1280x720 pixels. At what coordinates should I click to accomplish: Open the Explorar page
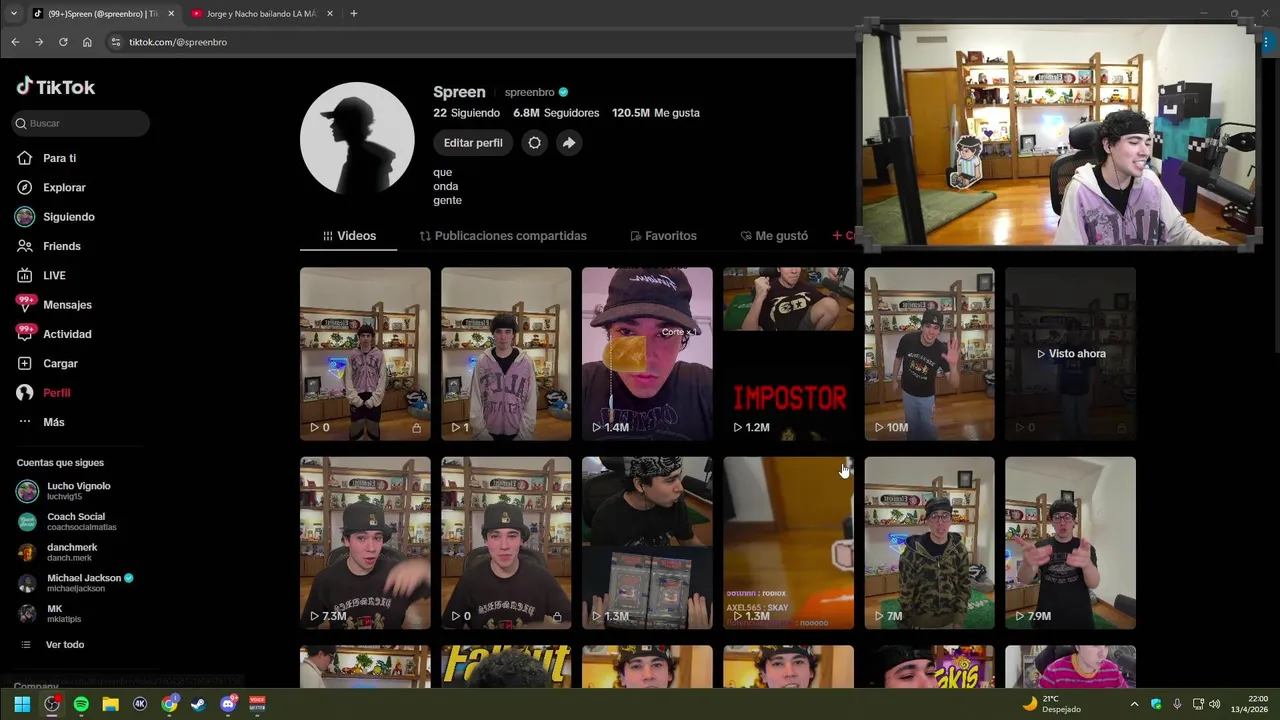(64, 187)
